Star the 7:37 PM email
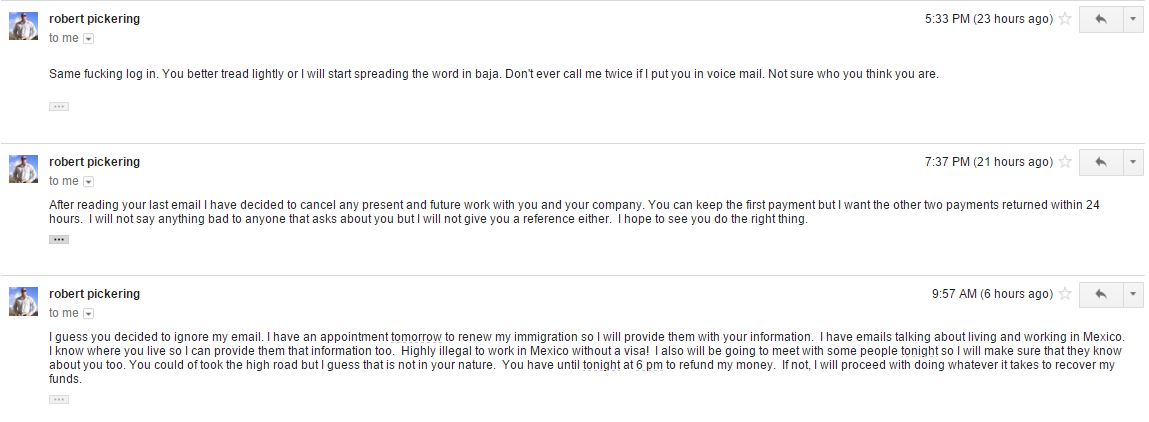 pyautogui.click(x=1065, y=162)
